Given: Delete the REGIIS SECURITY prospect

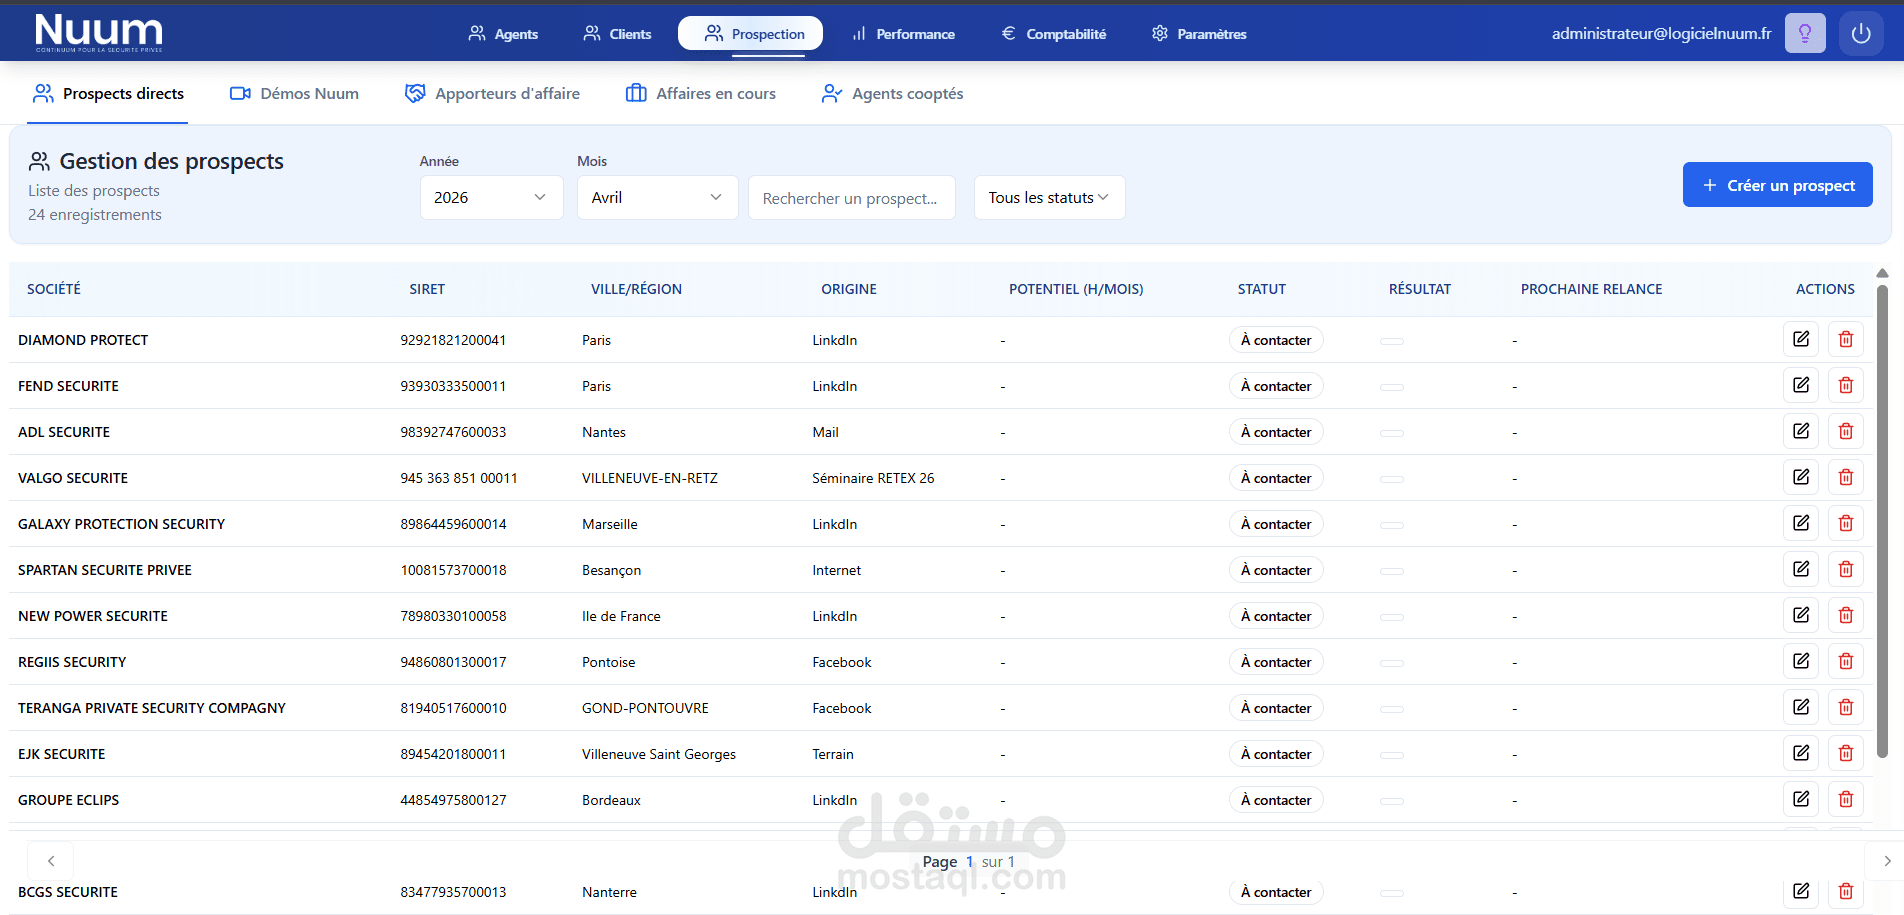Looking at the screenshot, I should (1846, 661).
